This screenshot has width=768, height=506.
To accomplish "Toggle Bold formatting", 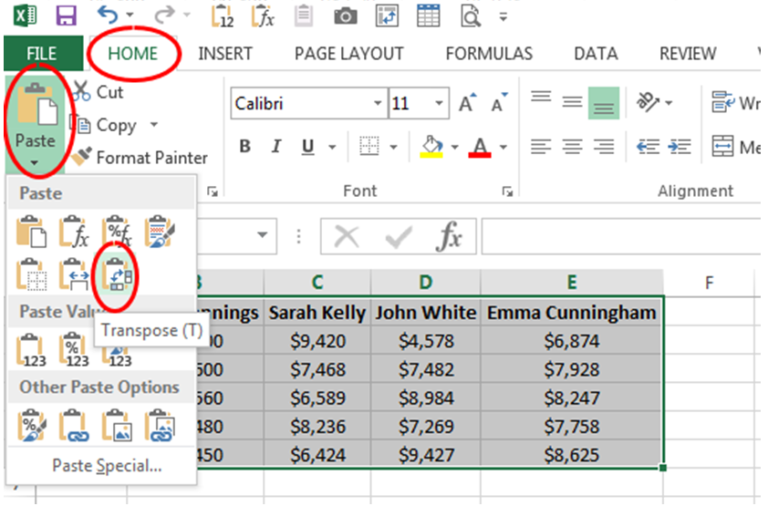I will click(245, 146).
